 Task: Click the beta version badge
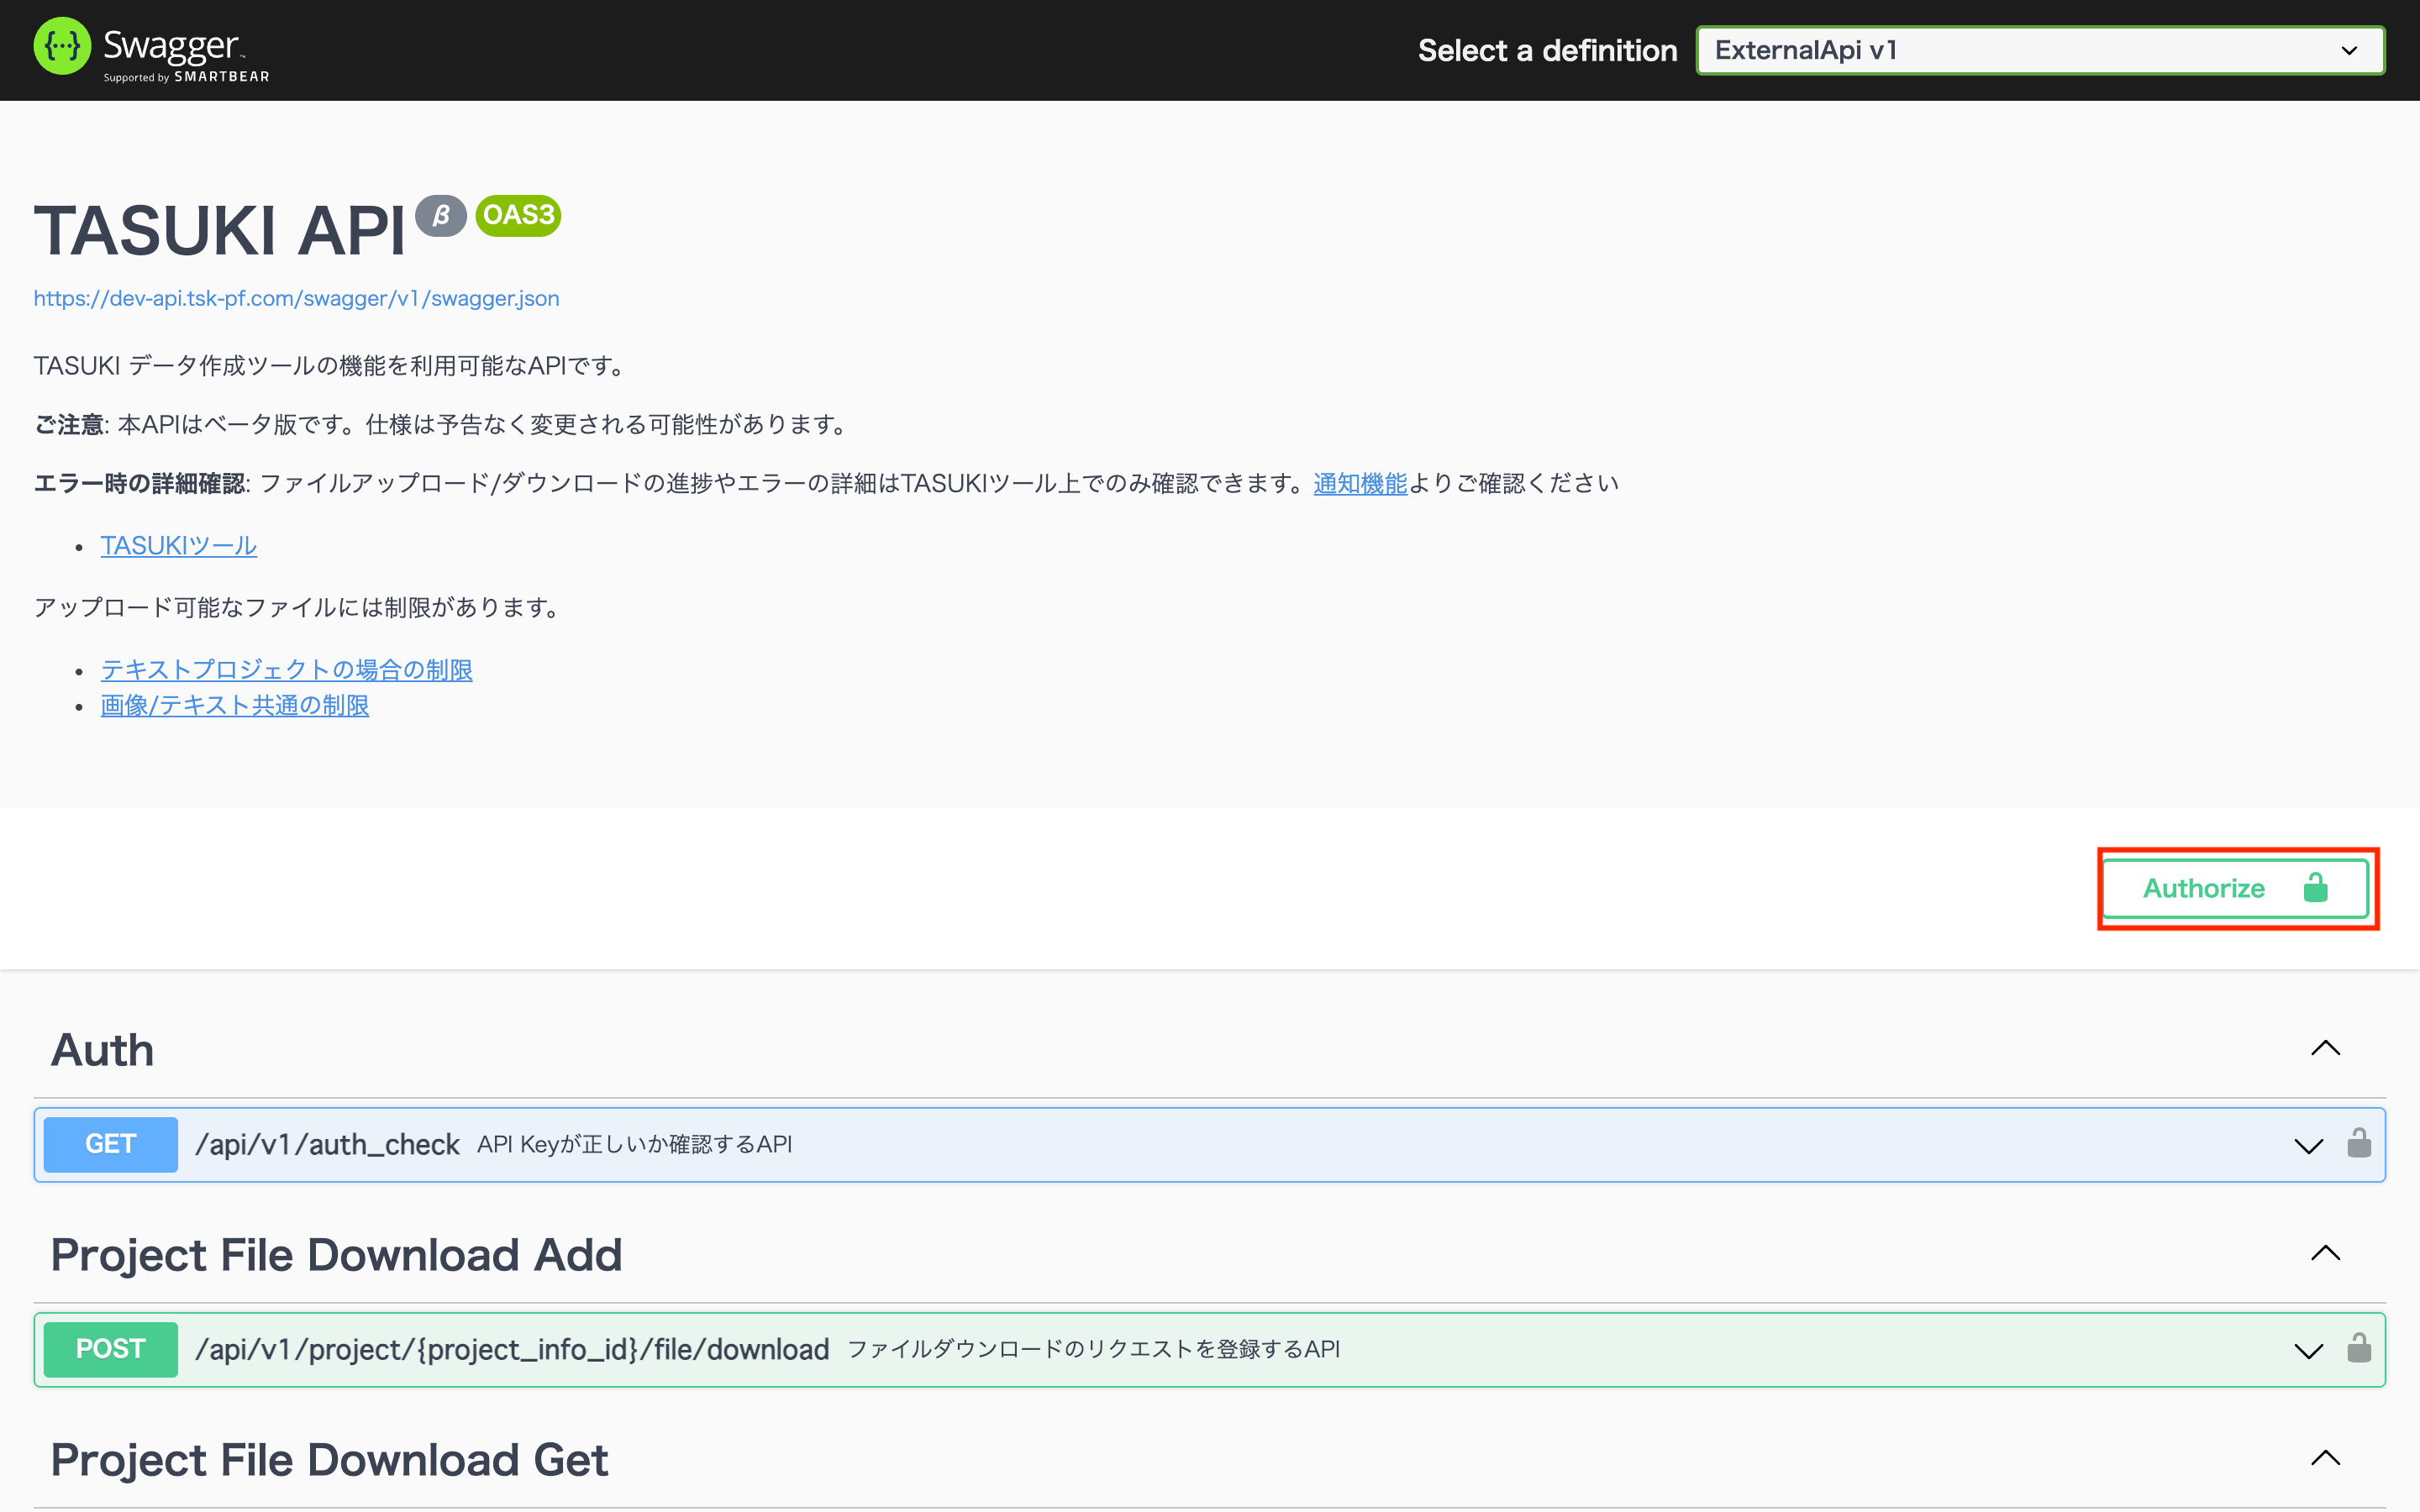click(x=441, y=215)
